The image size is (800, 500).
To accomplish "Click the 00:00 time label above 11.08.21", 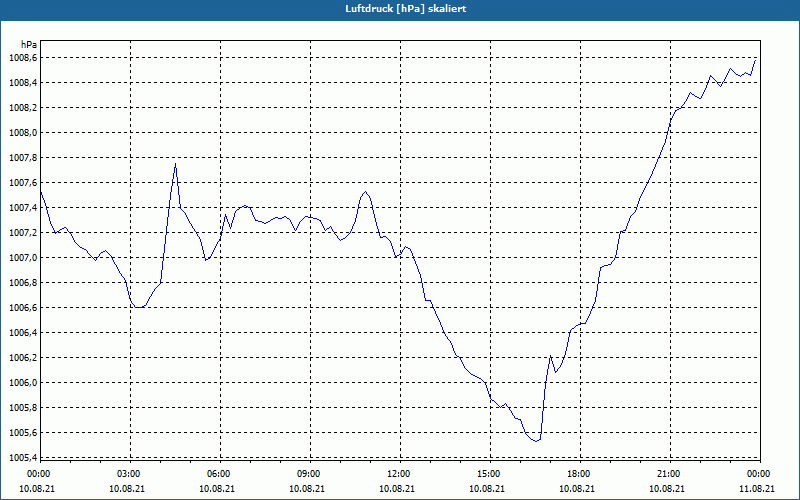I will (x=759, y=474).
